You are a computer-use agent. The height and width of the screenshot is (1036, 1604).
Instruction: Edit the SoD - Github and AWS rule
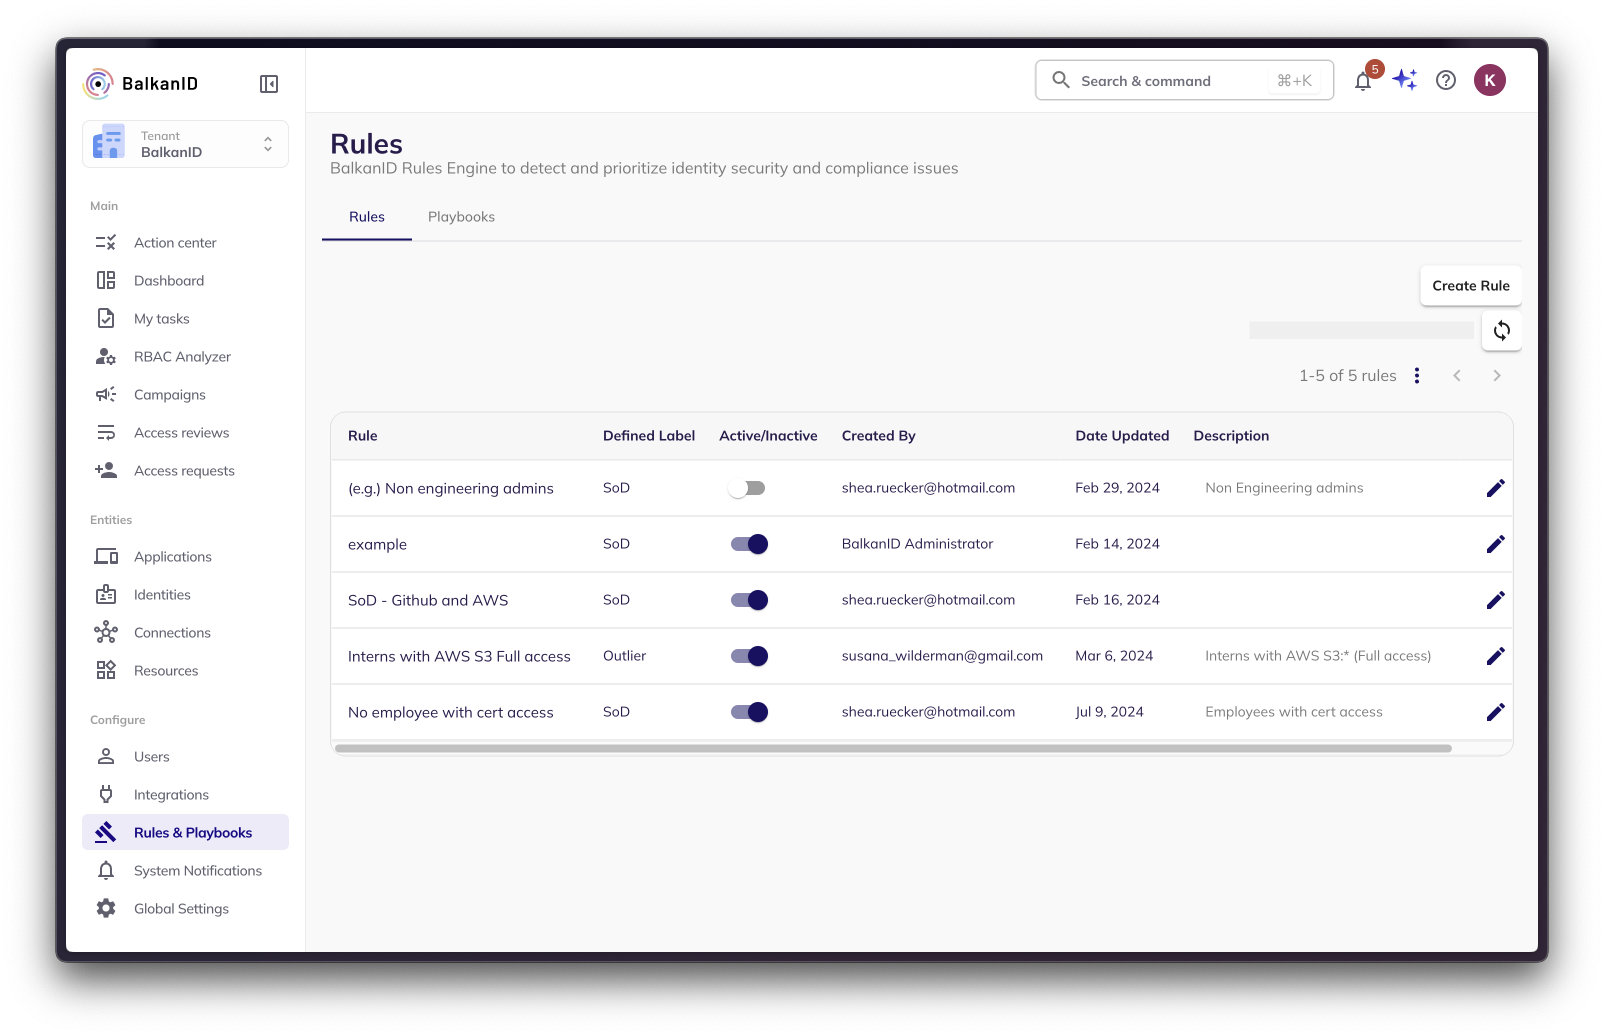click(x=1495, y=600)
